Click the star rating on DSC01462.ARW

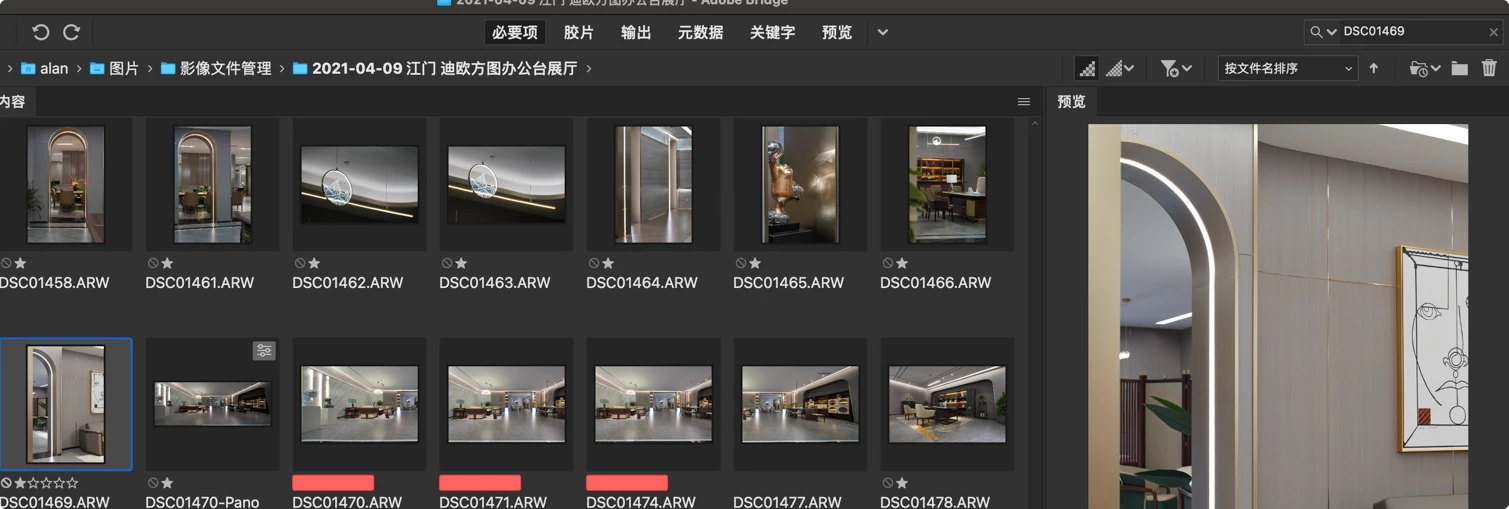coord(314,263)
